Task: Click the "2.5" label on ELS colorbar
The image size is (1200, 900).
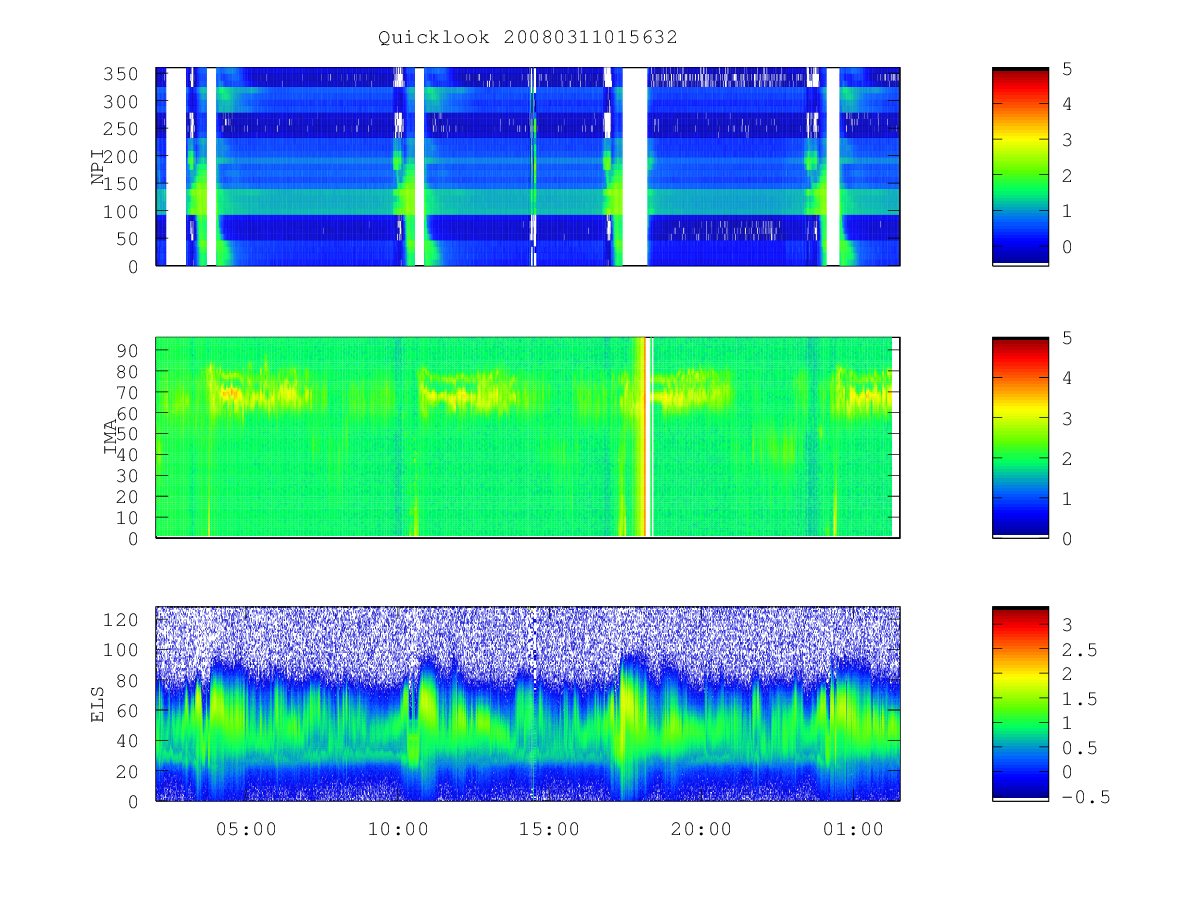Action: tap(1078, 650)
